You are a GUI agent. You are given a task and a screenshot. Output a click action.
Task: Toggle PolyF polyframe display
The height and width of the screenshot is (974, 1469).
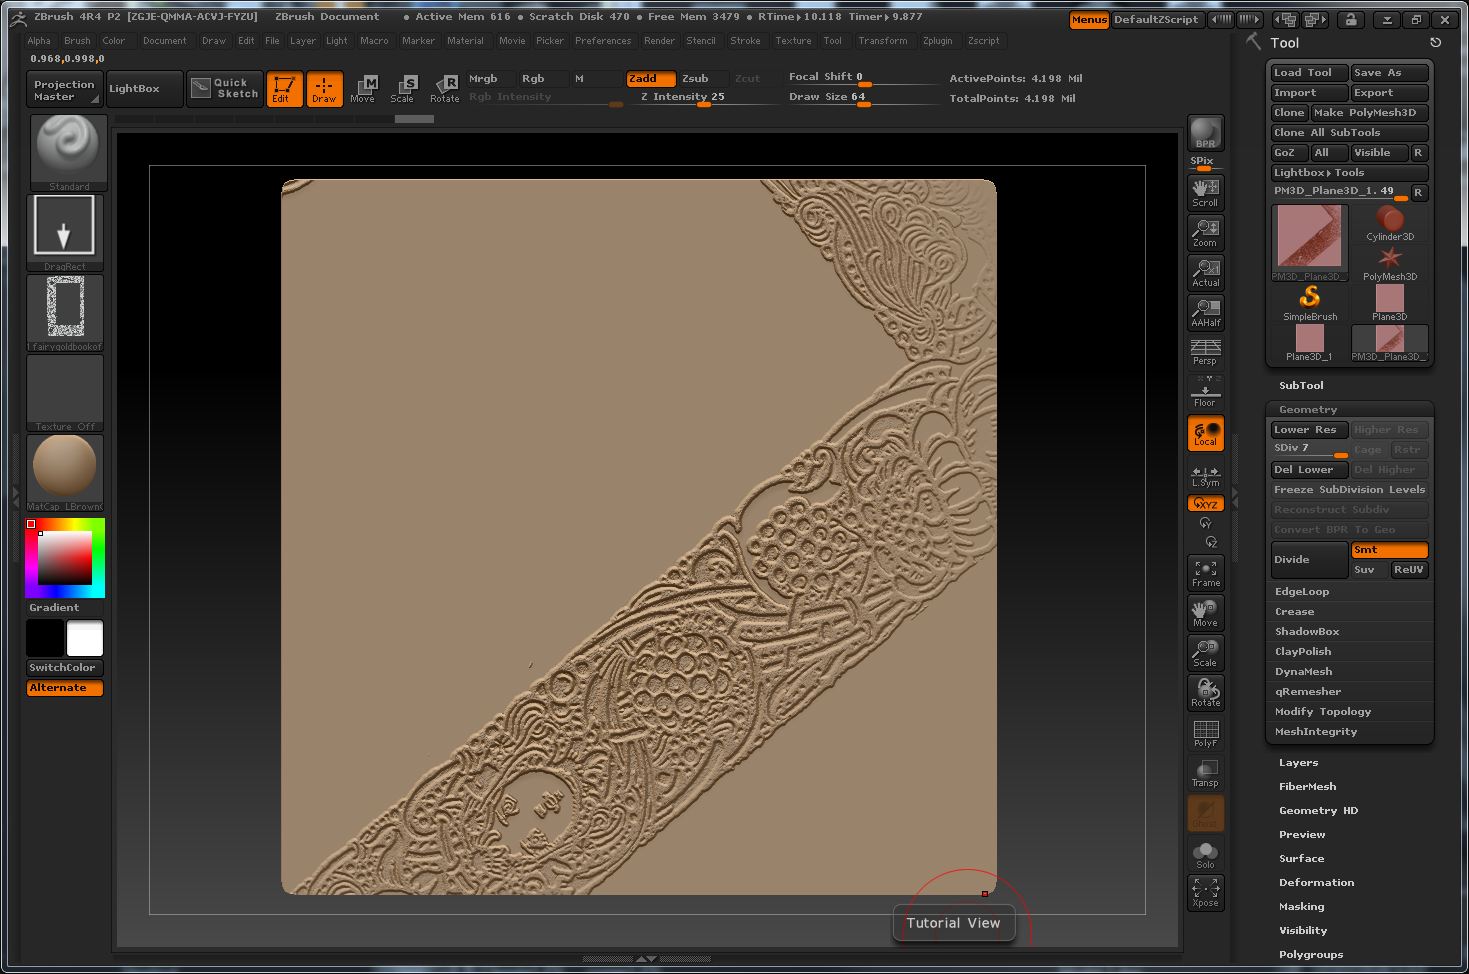(1205, 732)
